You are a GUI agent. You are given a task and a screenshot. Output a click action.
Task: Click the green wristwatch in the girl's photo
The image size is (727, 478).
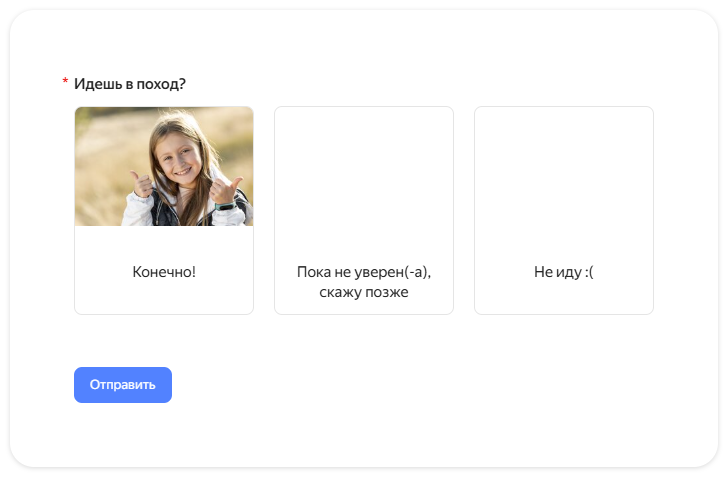[x=225, y=206]
